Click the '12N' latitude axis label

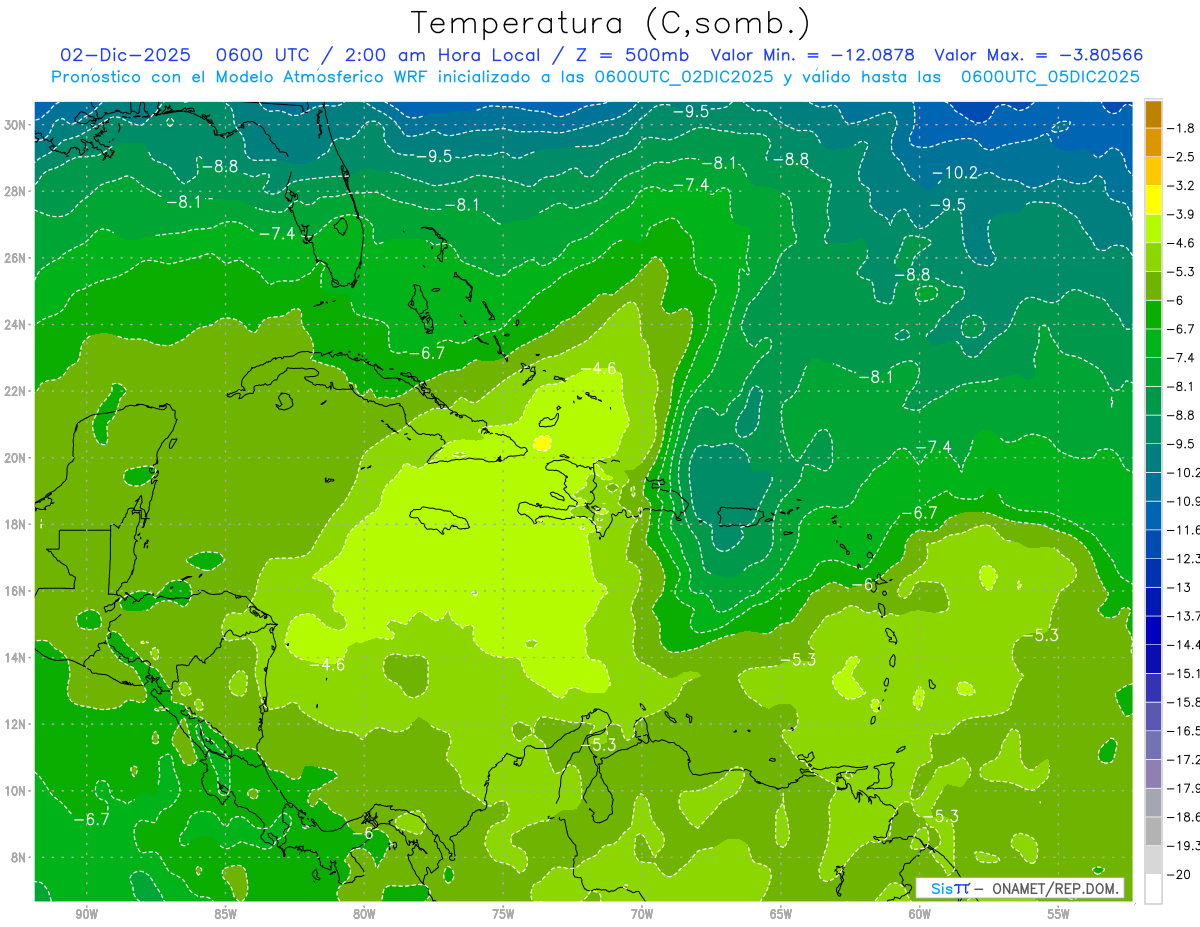coord(16,724)
